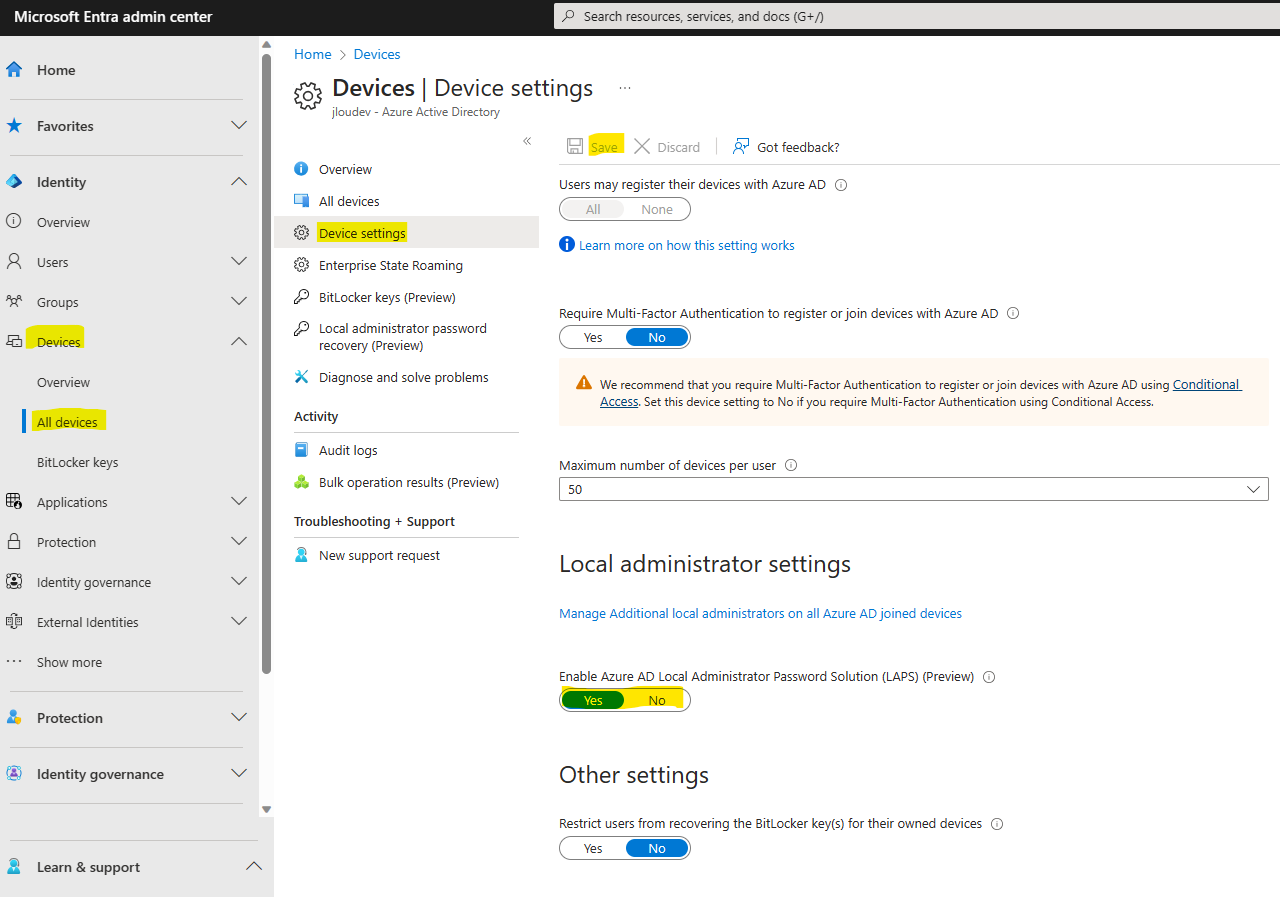Image resolution: width=1280 pixels, height=897 pixels.
Task: Click the Users person icon
Action: pos(14,262)
